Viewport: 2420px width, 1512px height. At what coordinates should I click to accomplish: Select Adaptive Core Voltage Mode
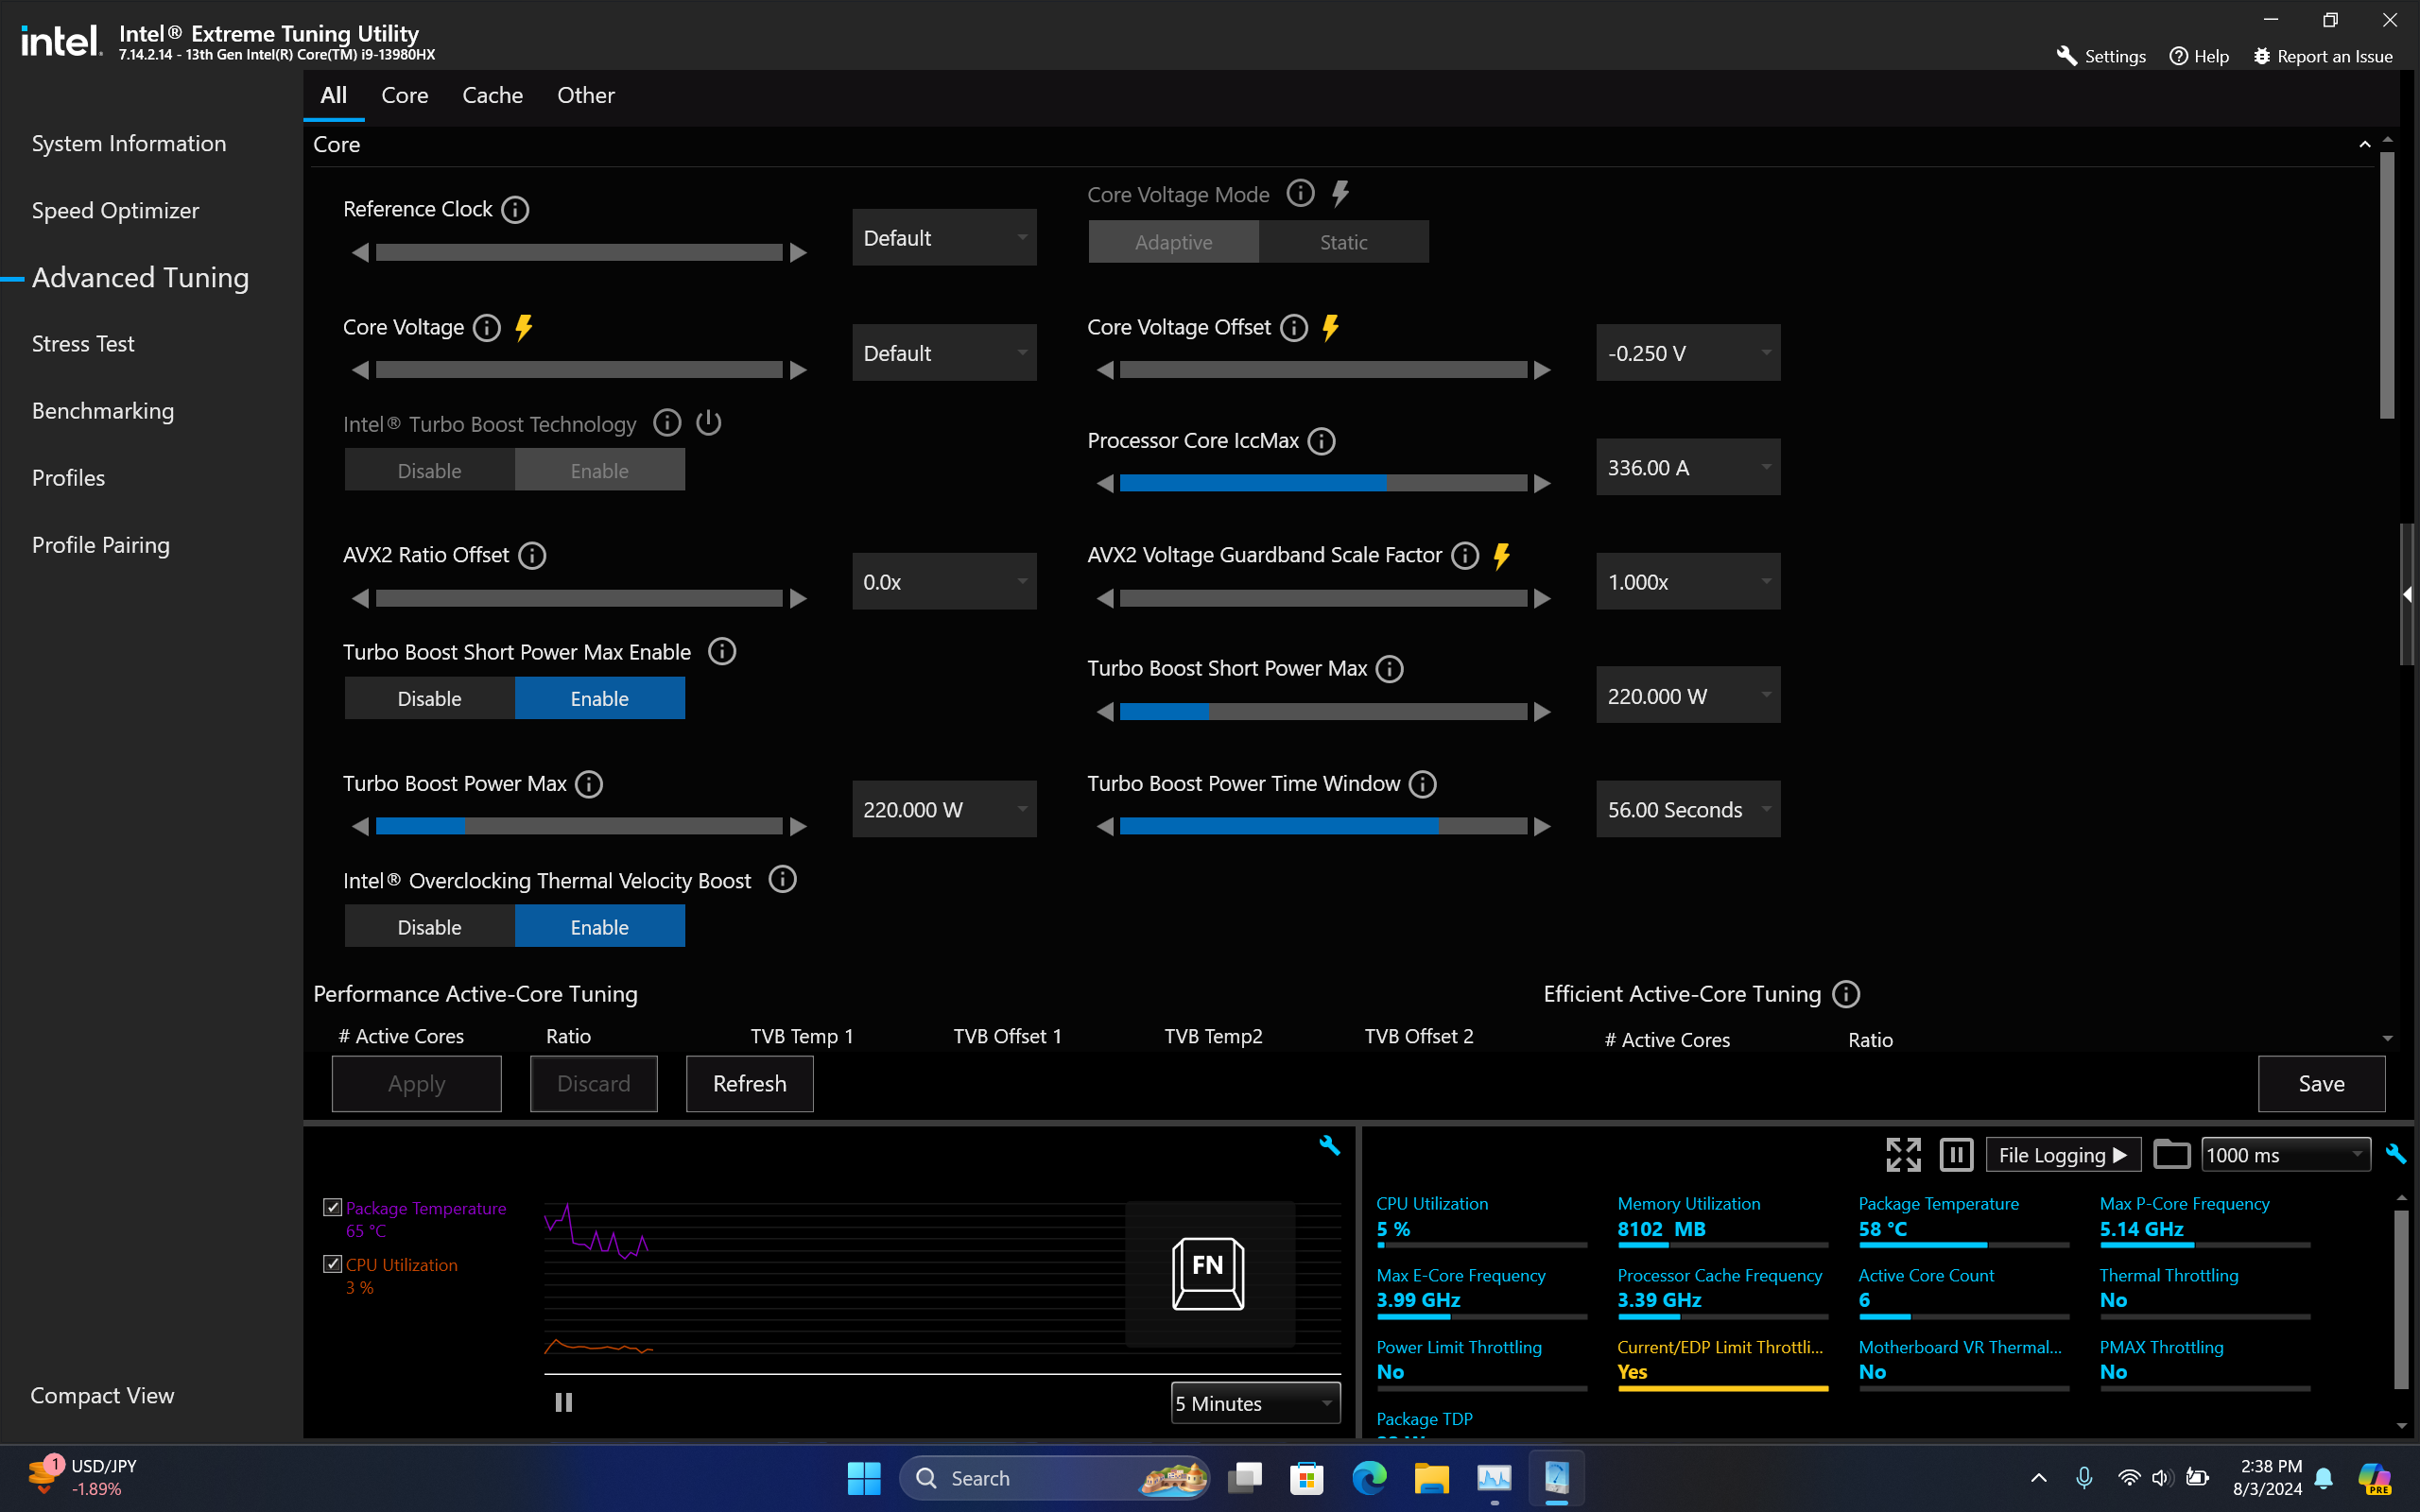pyautogui.click(x=1174, y=242)
